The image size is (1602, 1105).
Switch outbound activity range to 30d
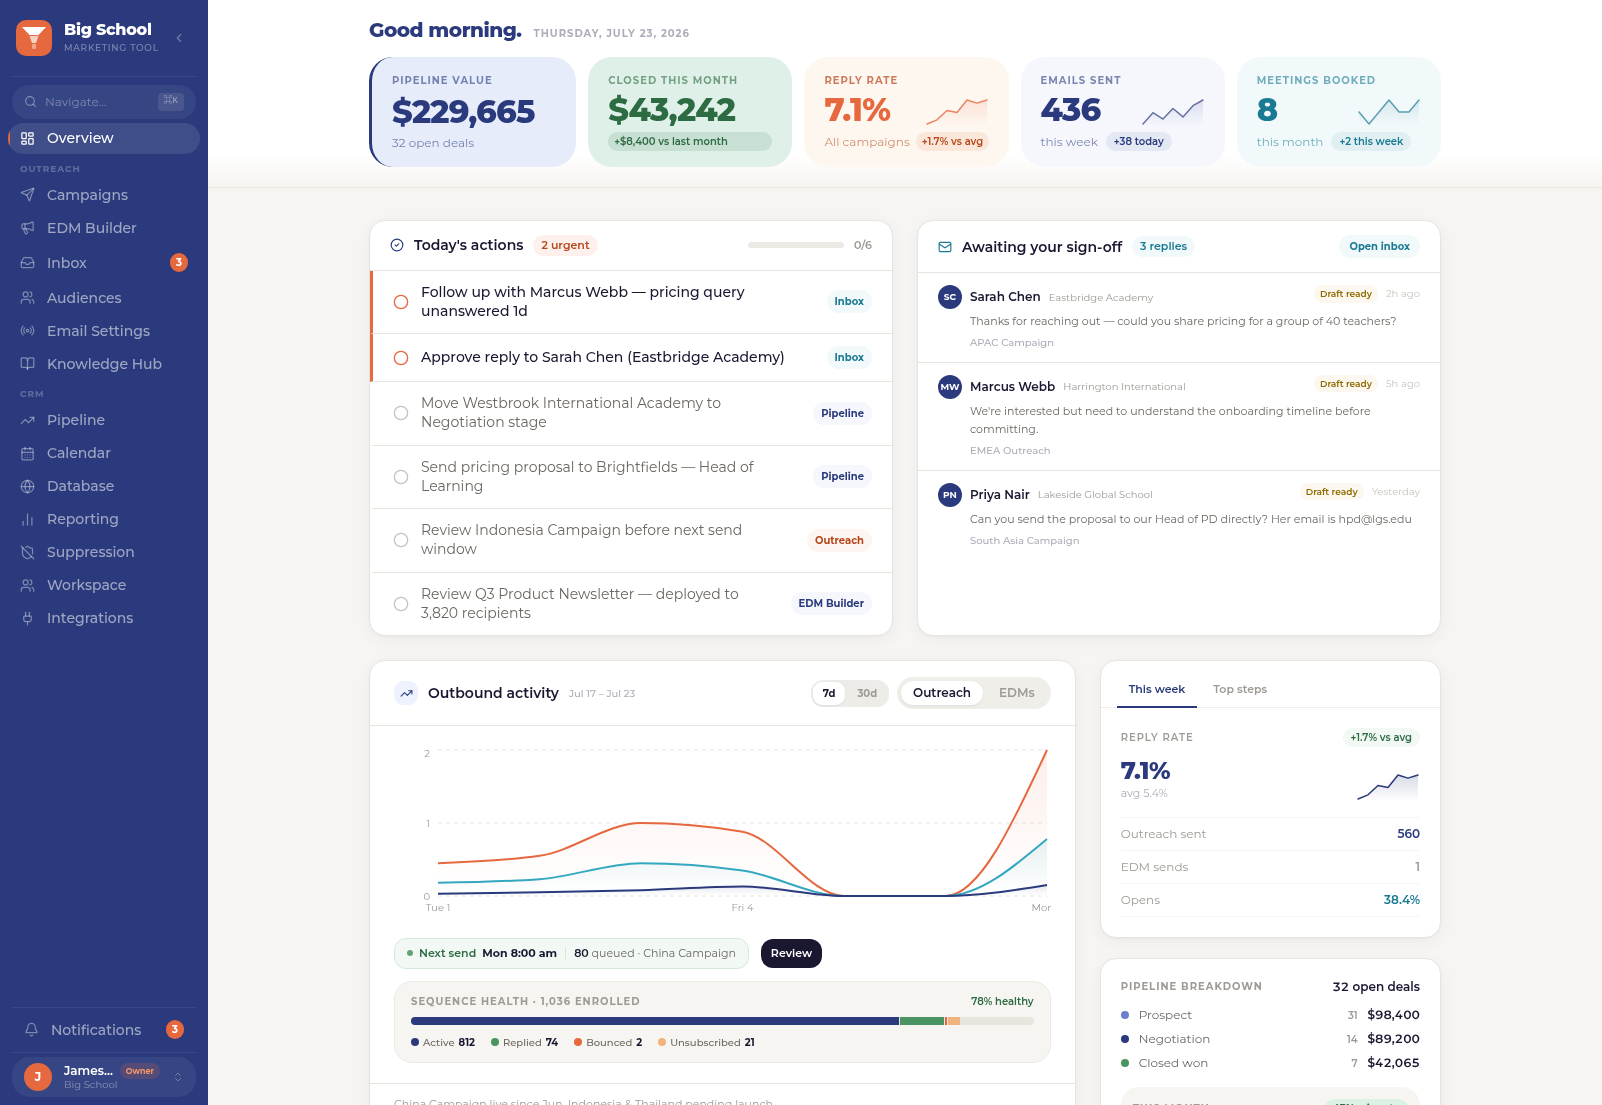(867, 693)
